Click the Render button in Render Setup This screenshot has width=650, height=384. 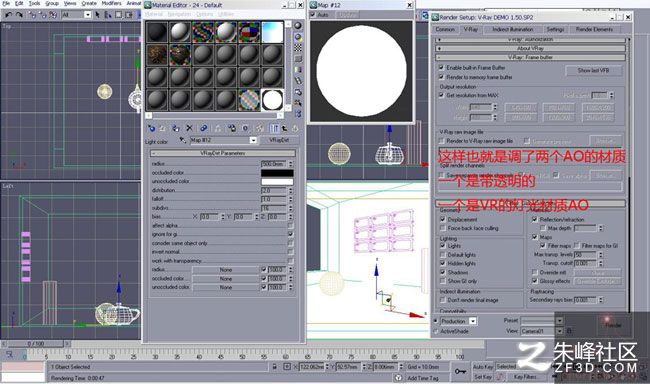(x=613, y=325)
